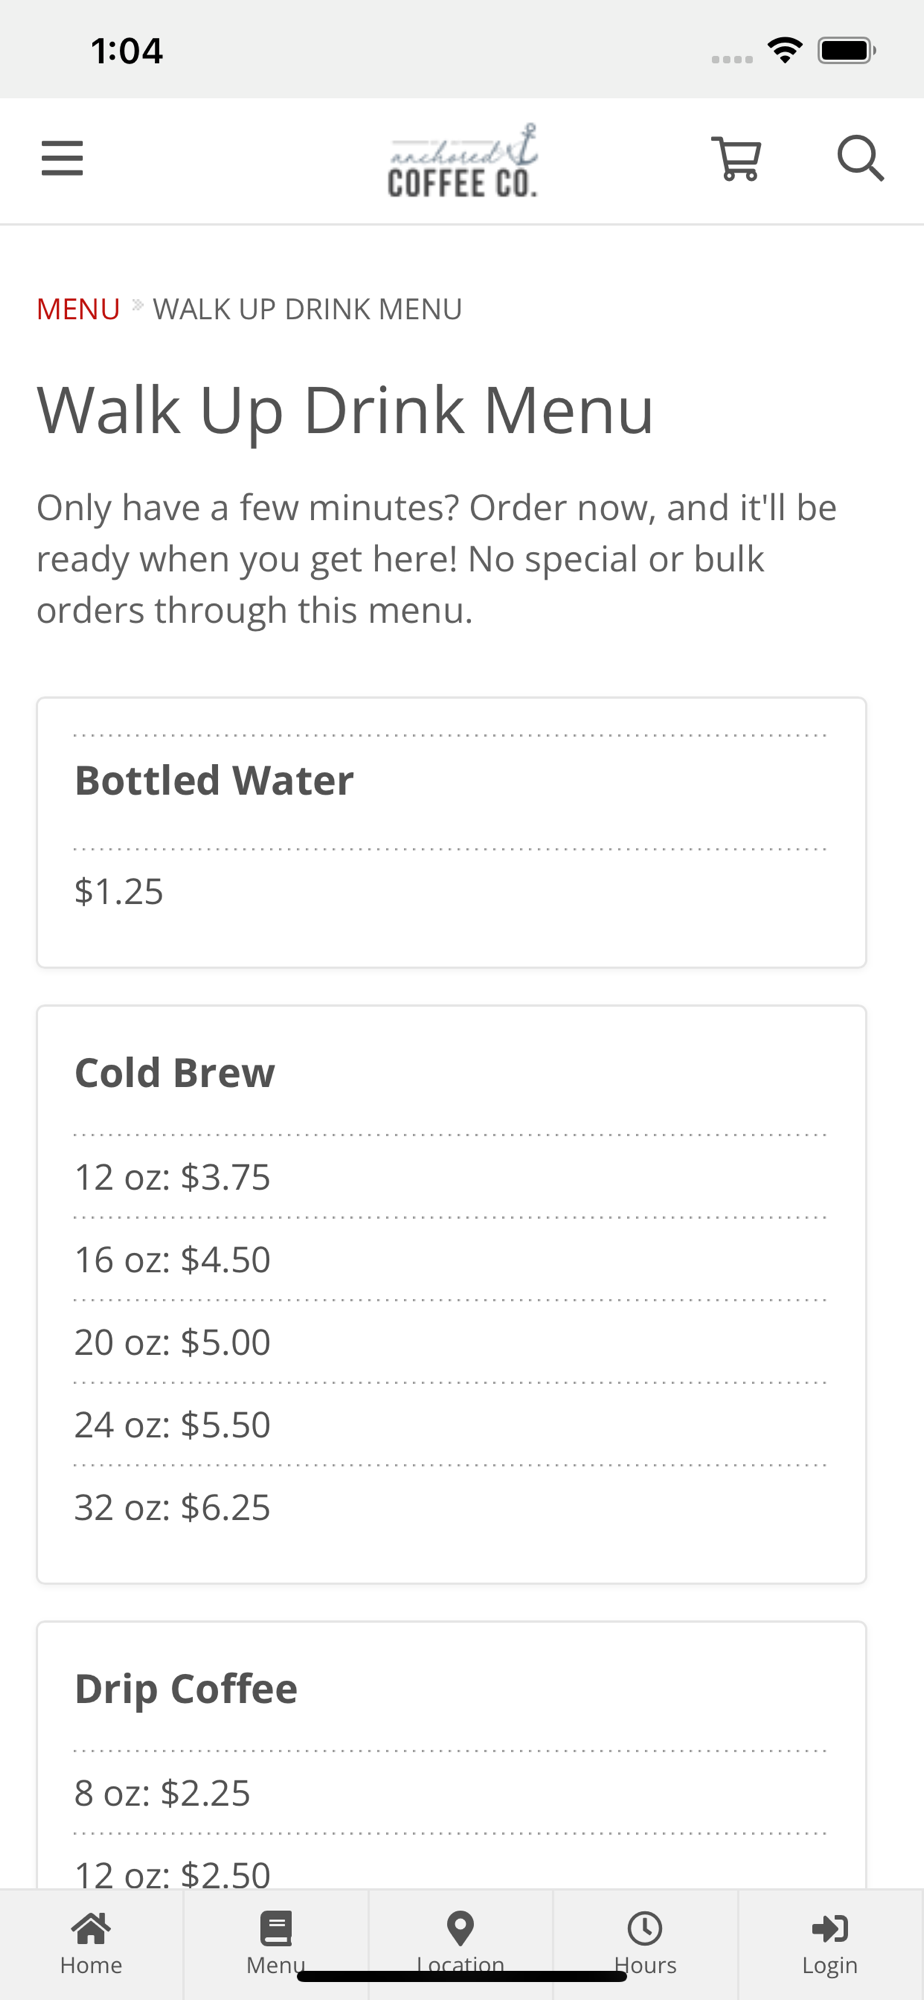Tap the search magnifier icon
The image size is (924, 2000).
[860, 159]
